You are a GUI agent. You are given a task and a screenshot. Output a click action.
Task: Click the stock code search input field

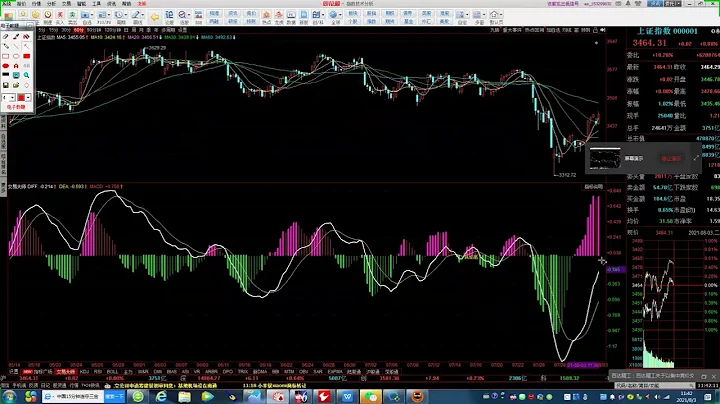(654, 386)
